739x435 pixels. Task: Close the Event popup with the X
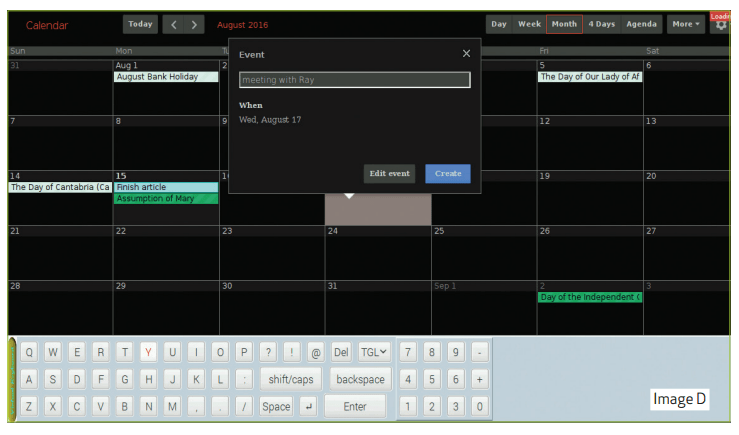tap(466, 53)
